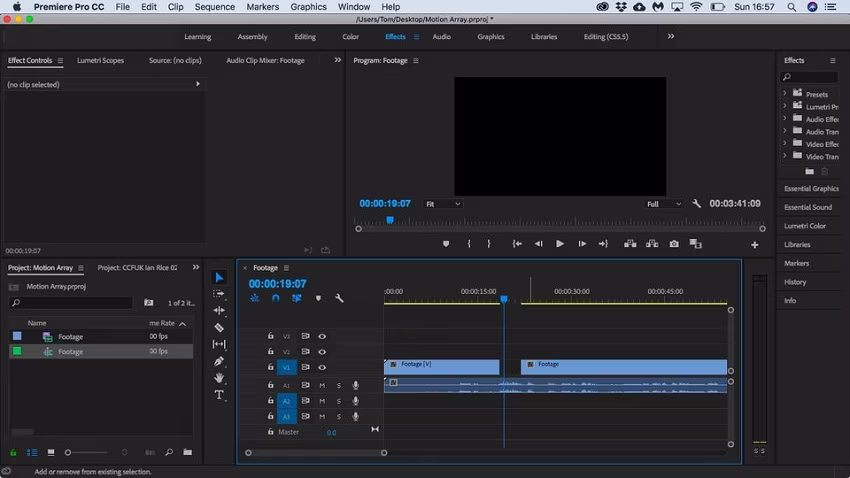
Task: Open the Sequence menu
Action: point(214,7)
